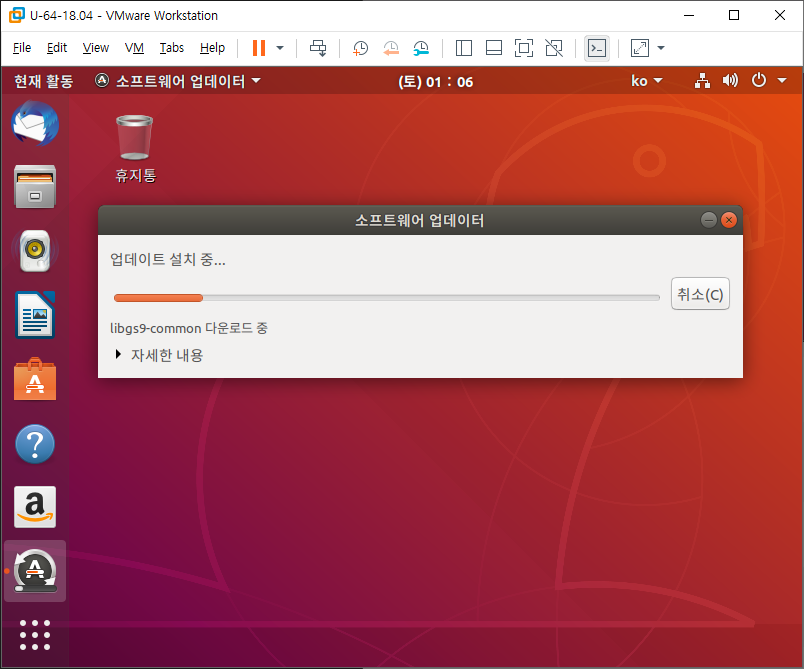
Task: Open the ko input source menu
Action: pos(647,81)
